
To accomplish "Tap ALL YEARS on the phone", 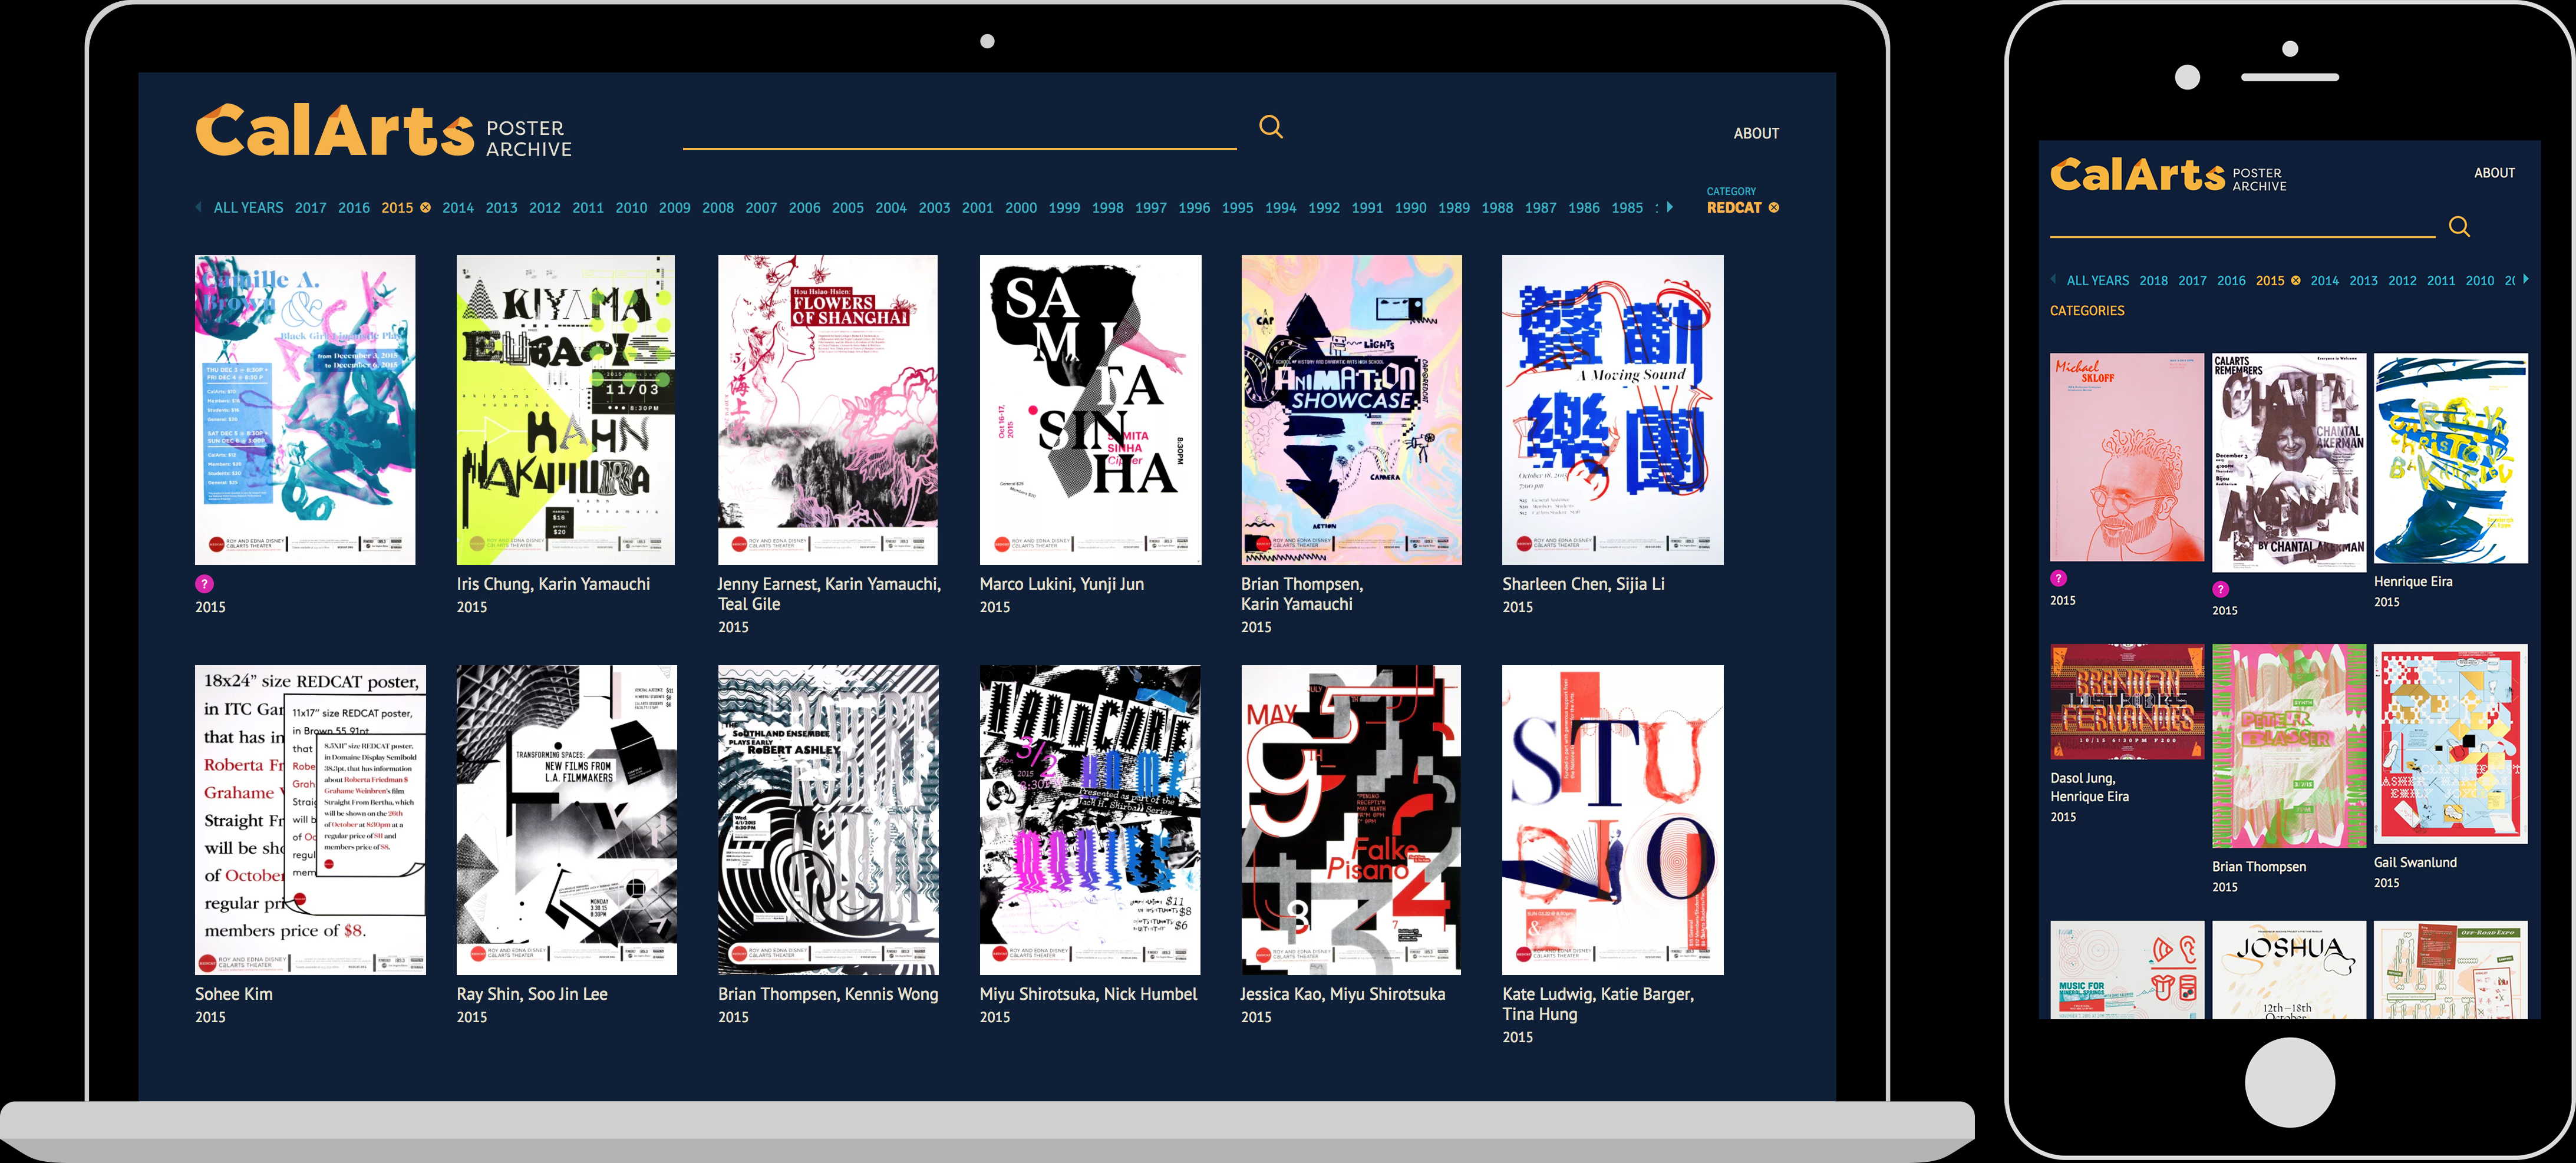I will (x=2097, y=281).
